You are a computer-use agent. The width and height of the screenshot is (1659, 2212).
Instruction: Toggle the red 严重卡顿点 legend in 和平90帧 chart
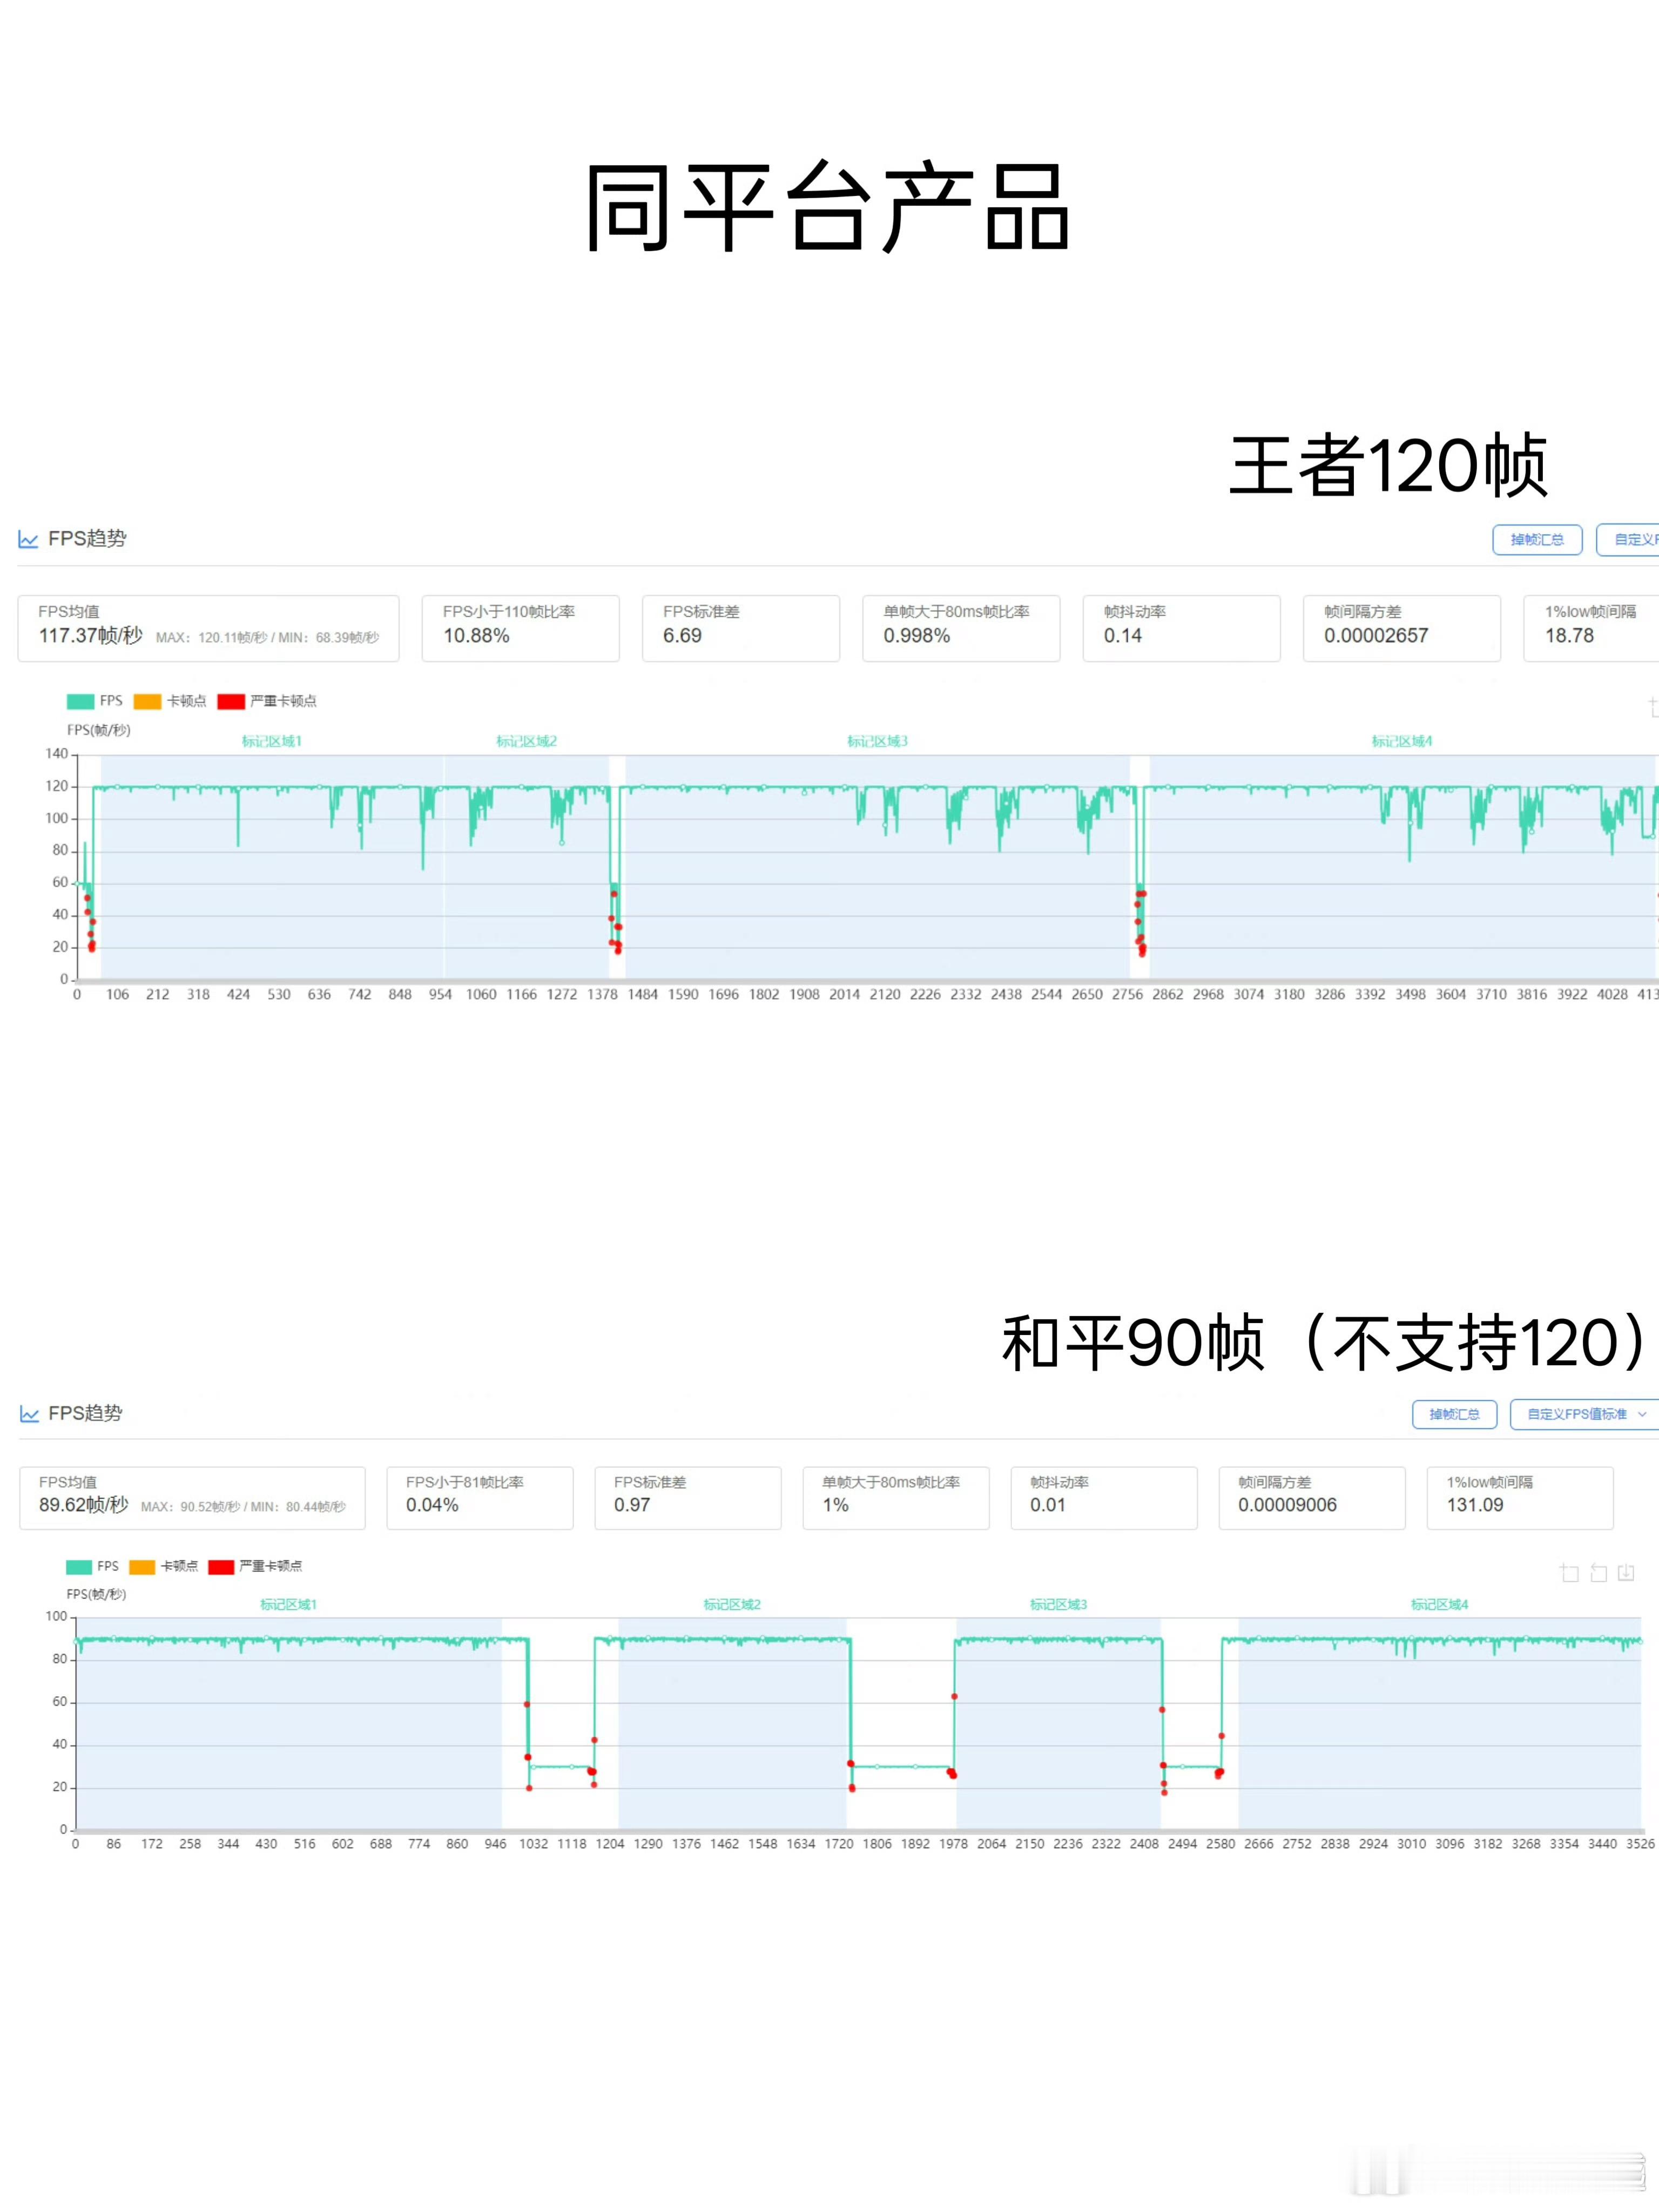(255, 1566)
